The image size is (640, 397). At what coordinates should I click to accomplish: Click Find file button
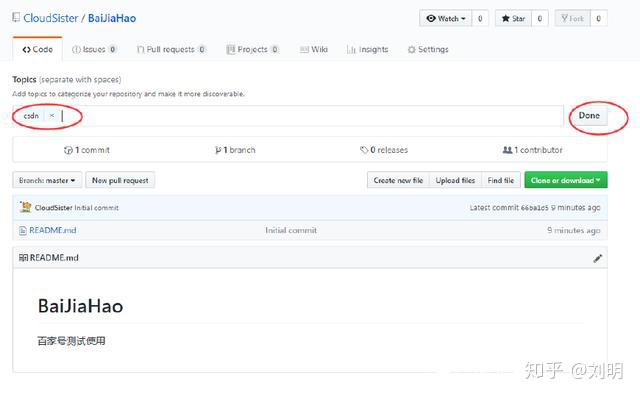click(x=501, y=180)
